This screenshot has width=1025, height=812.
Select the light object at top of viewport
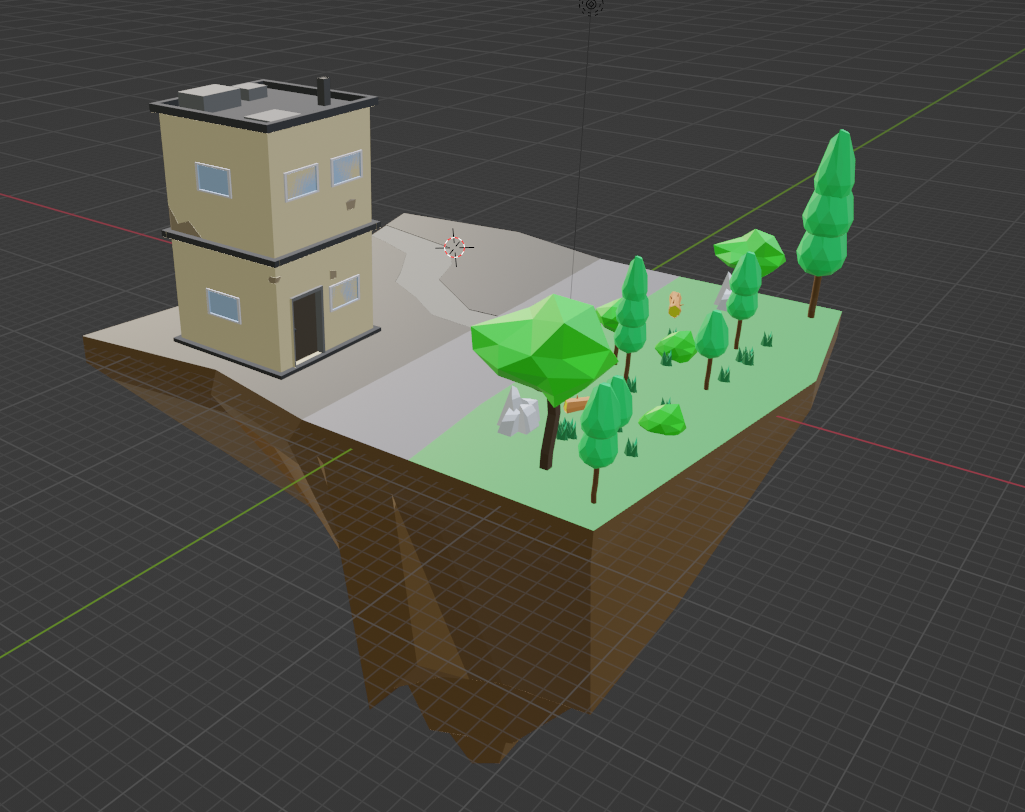[x=590, y=5]
